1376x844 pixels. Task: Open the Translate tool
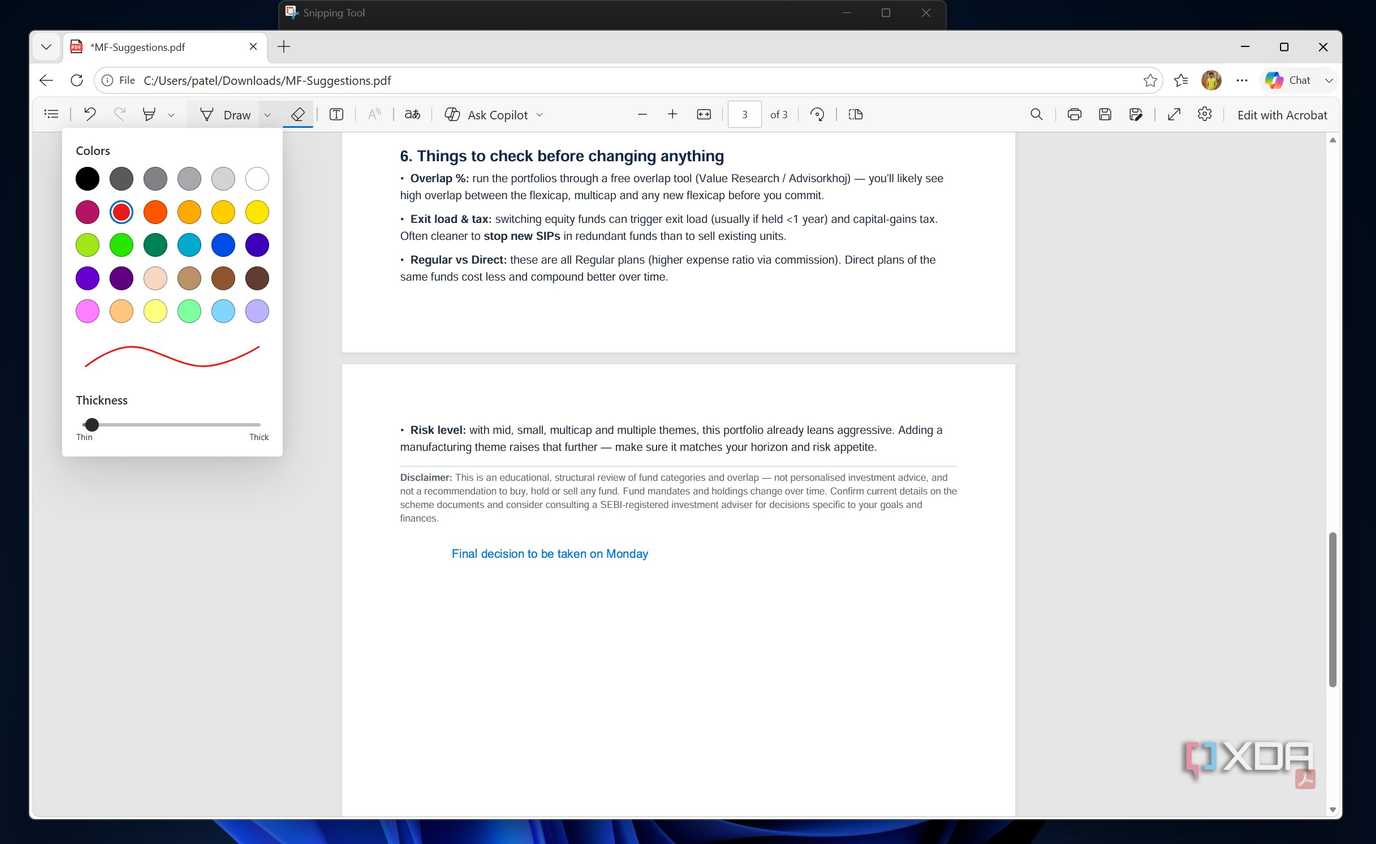coord(412,114)
